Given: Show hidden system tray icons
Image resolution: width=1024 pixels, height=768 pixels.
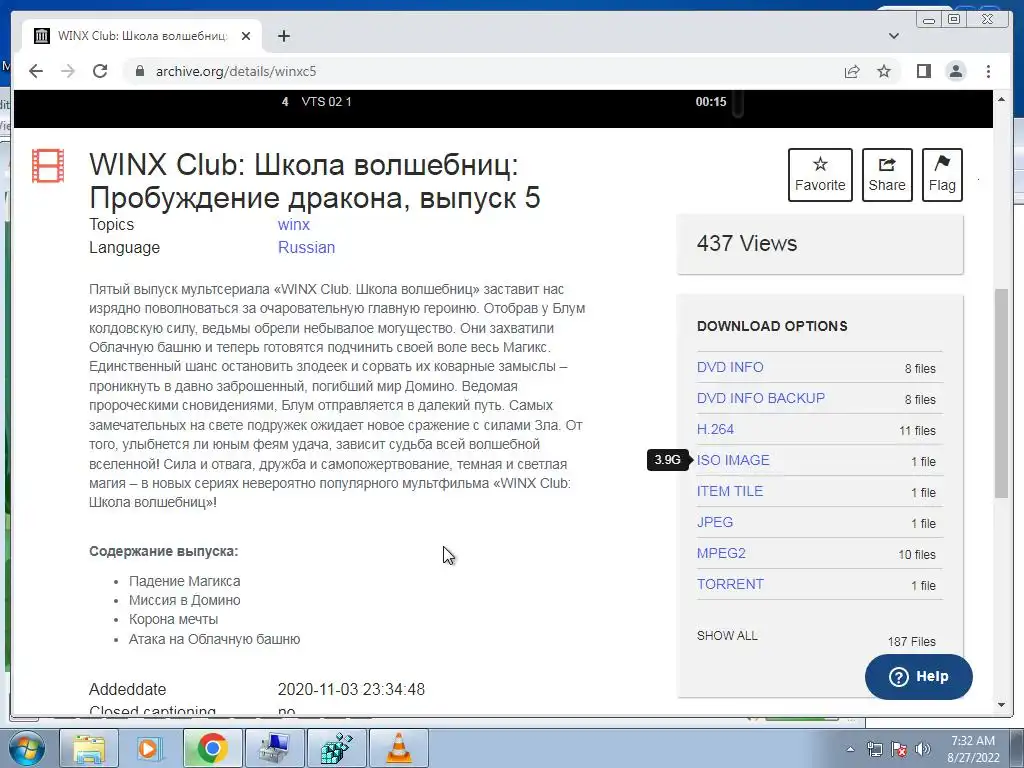Looking at the screenshot, I should point(850,749).
